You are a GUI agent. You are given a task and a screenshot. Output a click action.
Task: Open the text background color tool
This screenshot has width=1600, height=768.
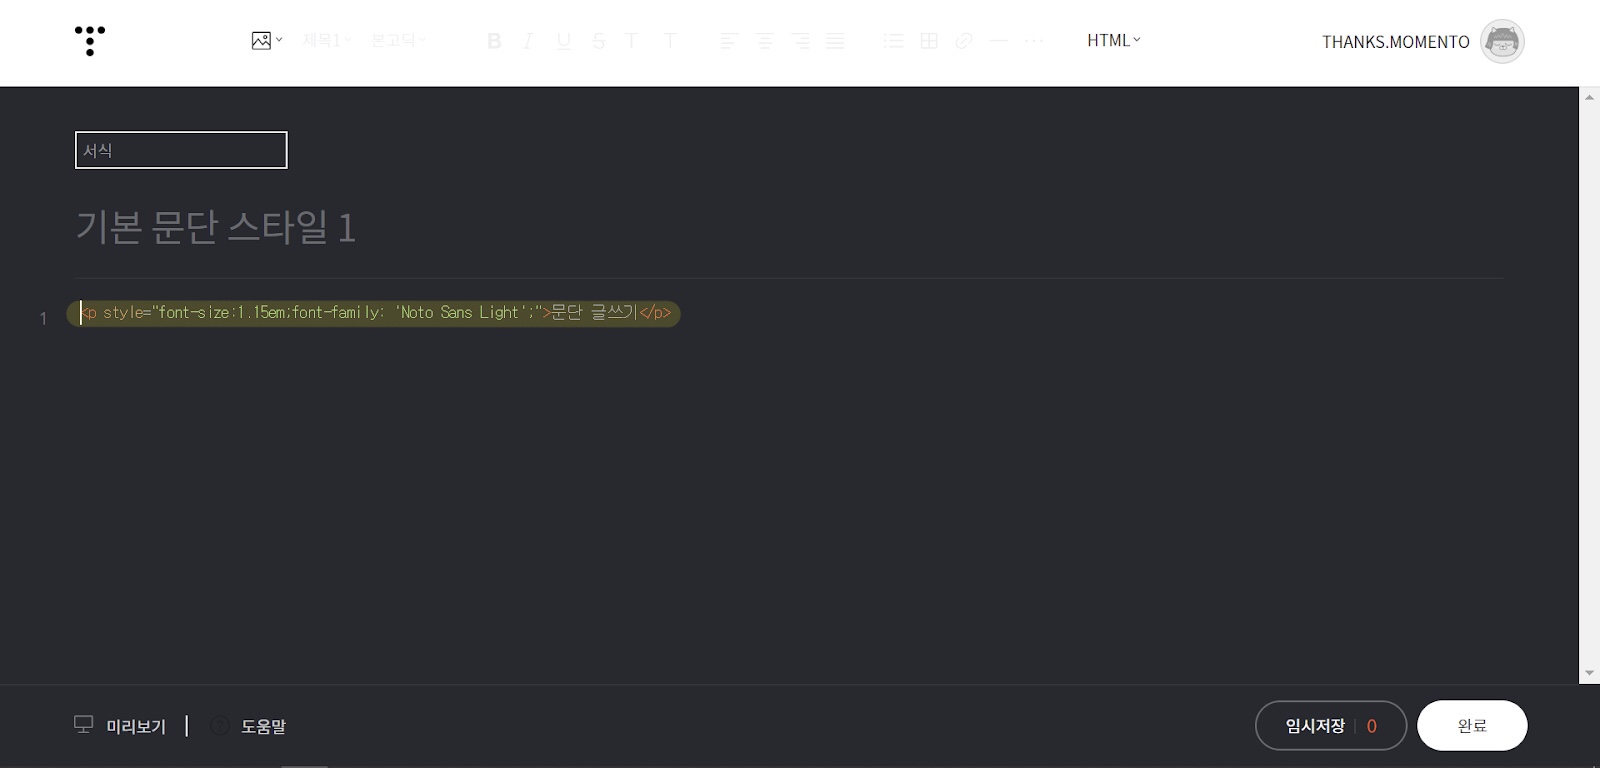point(670,41)
